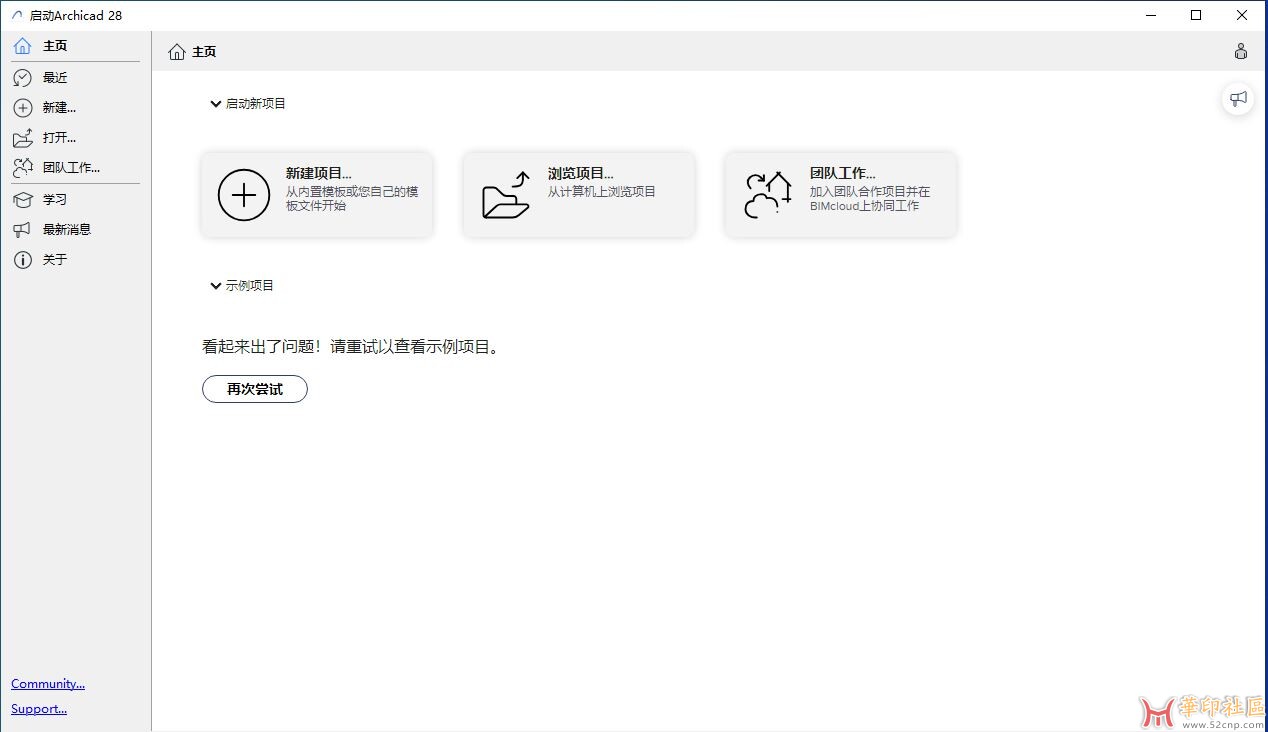Collapse the 示例项目 section
Image resolution: width=1268 pixels, height=732 pixels.
click(215, 286)
